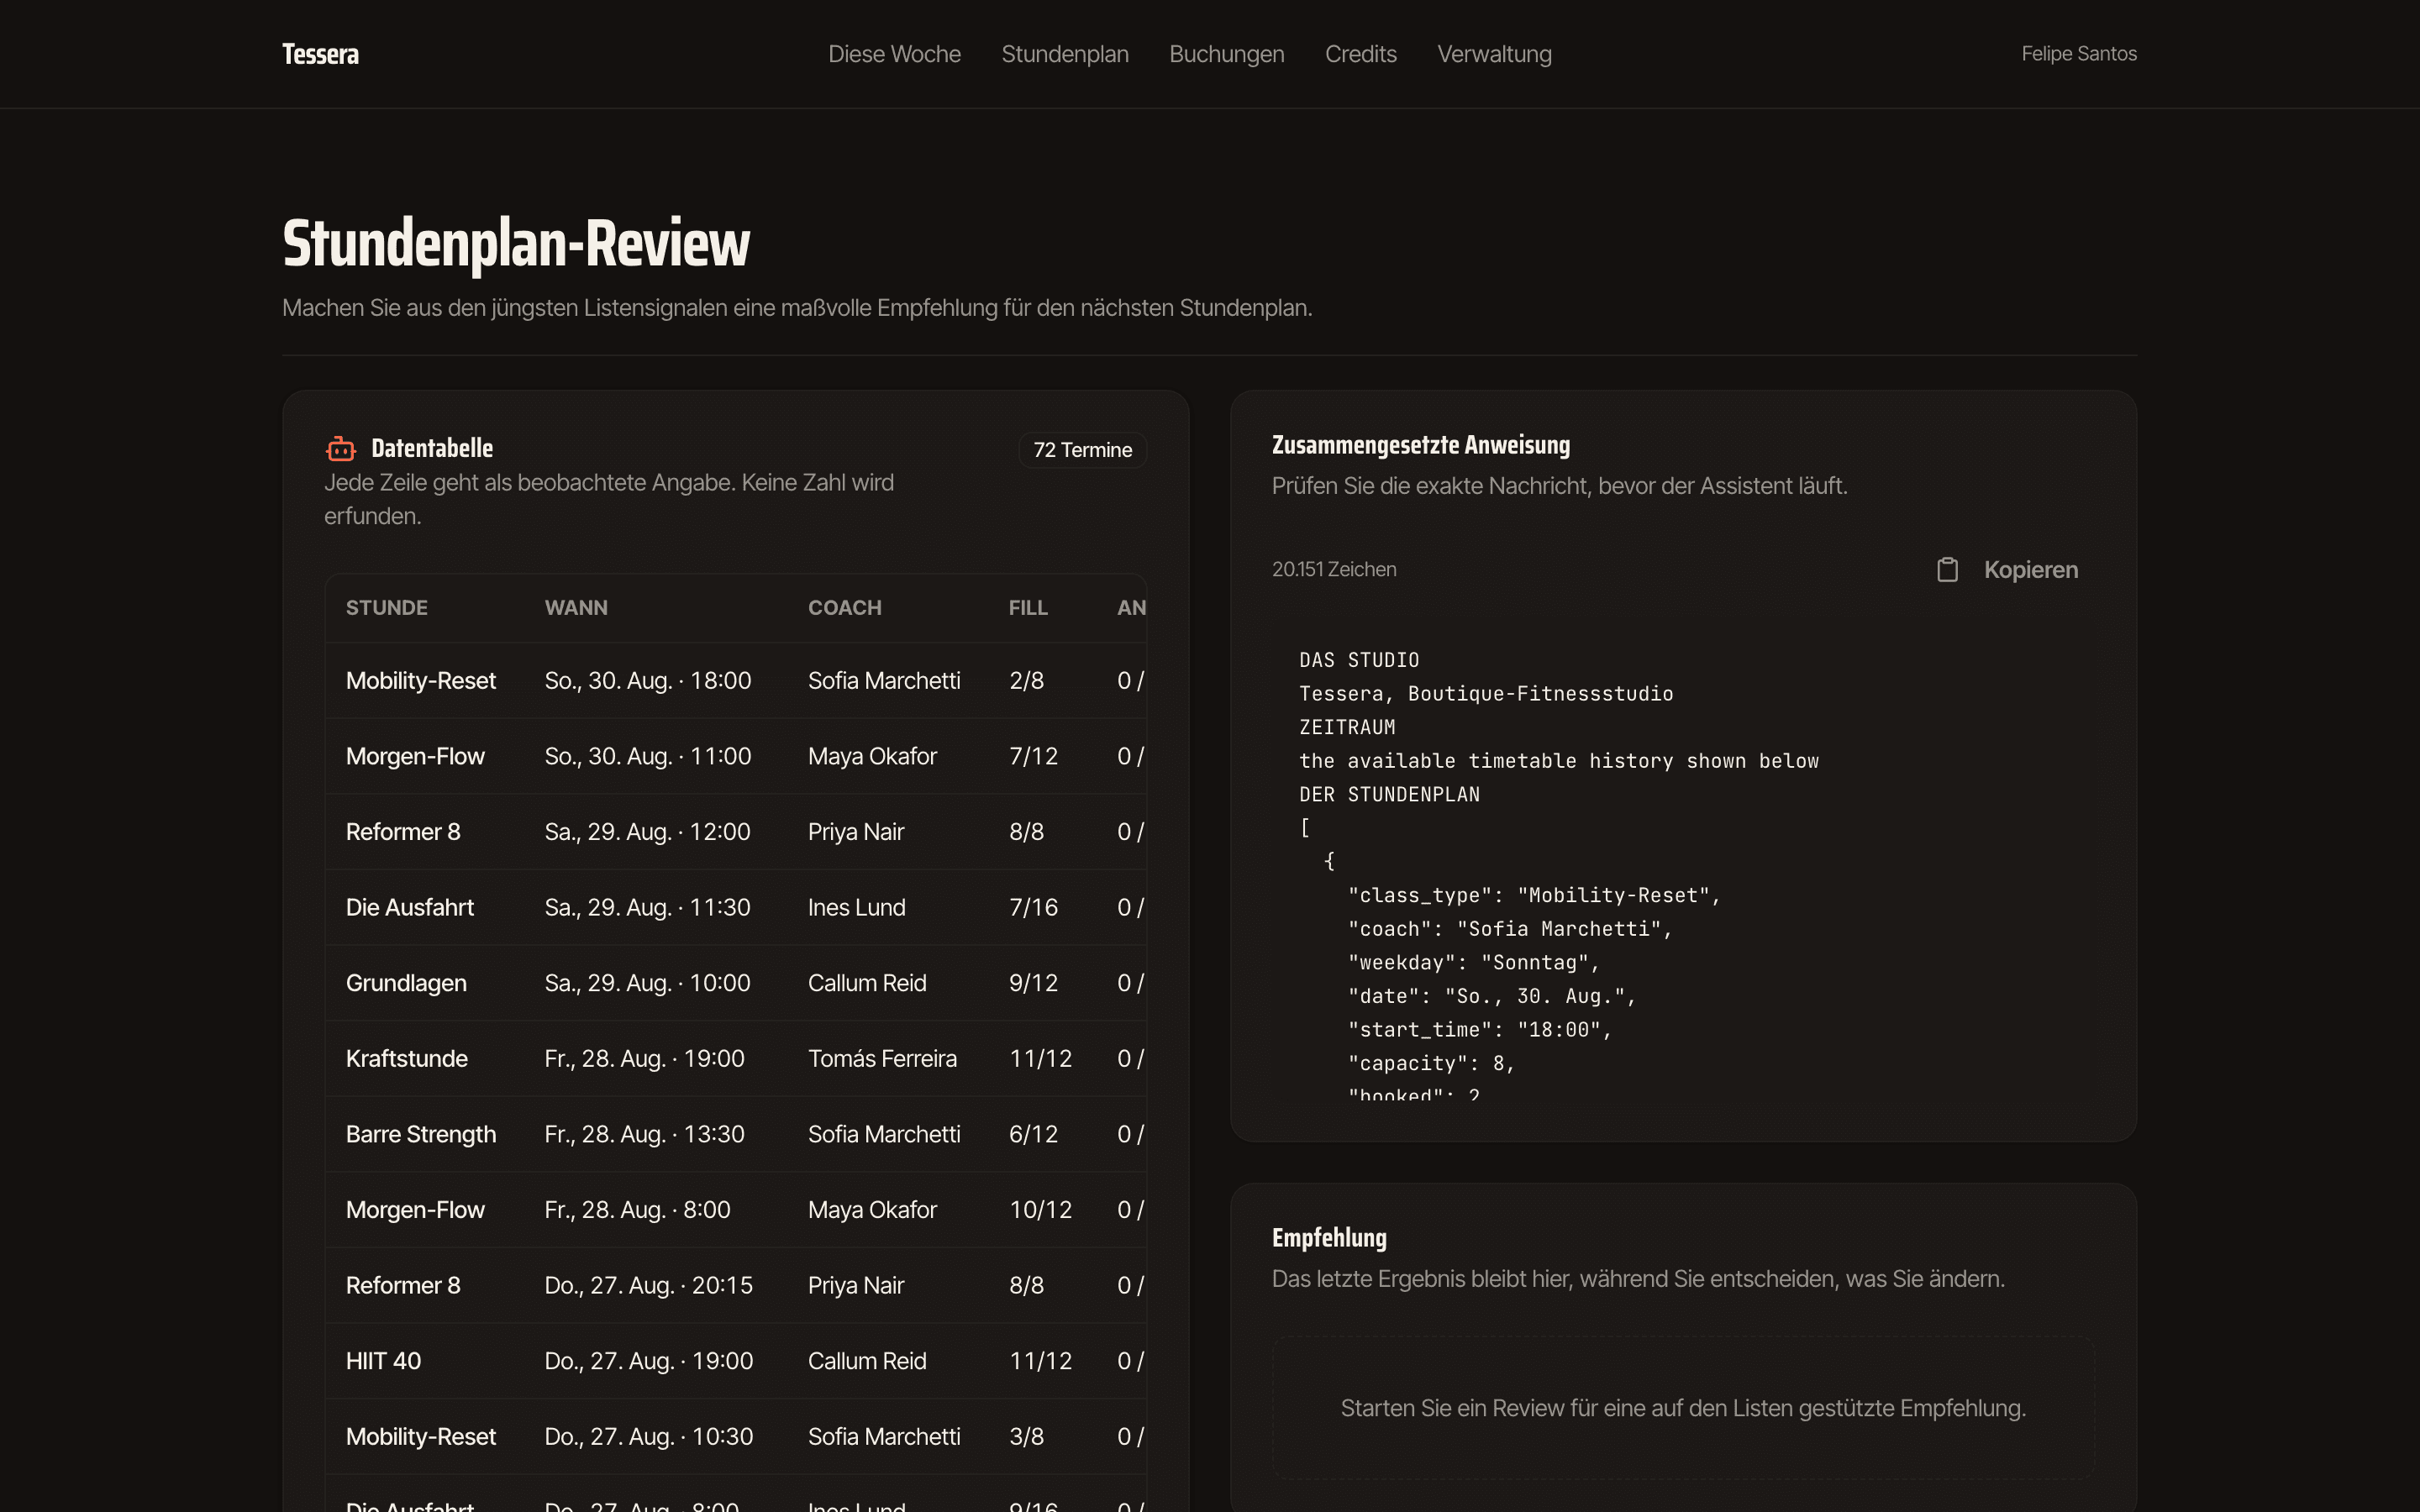Click the WANN column header

pos(576,608)
